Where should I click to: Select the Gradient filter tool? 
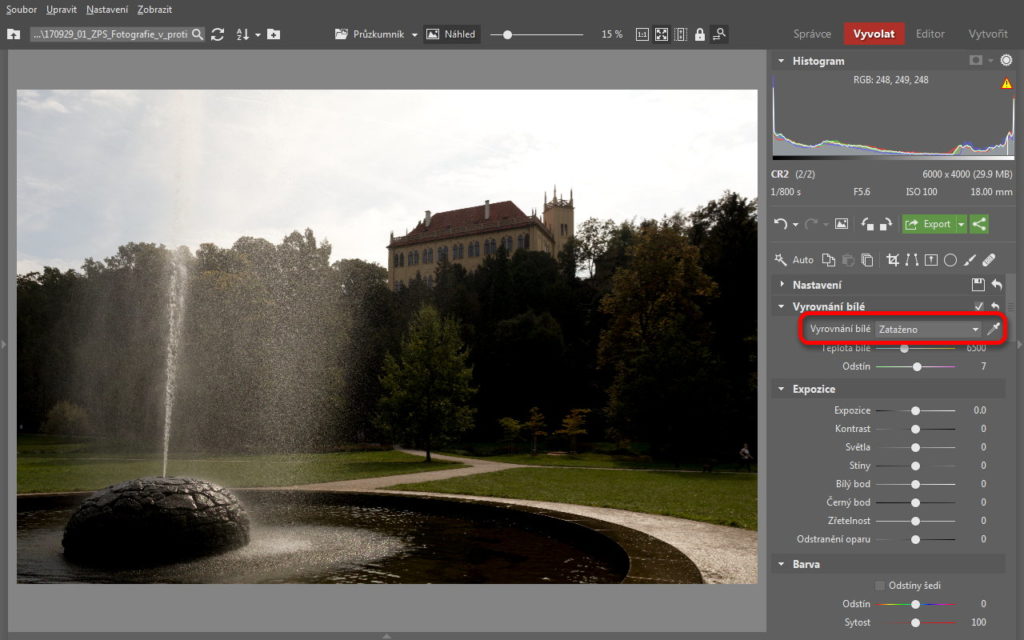point(931,260)
